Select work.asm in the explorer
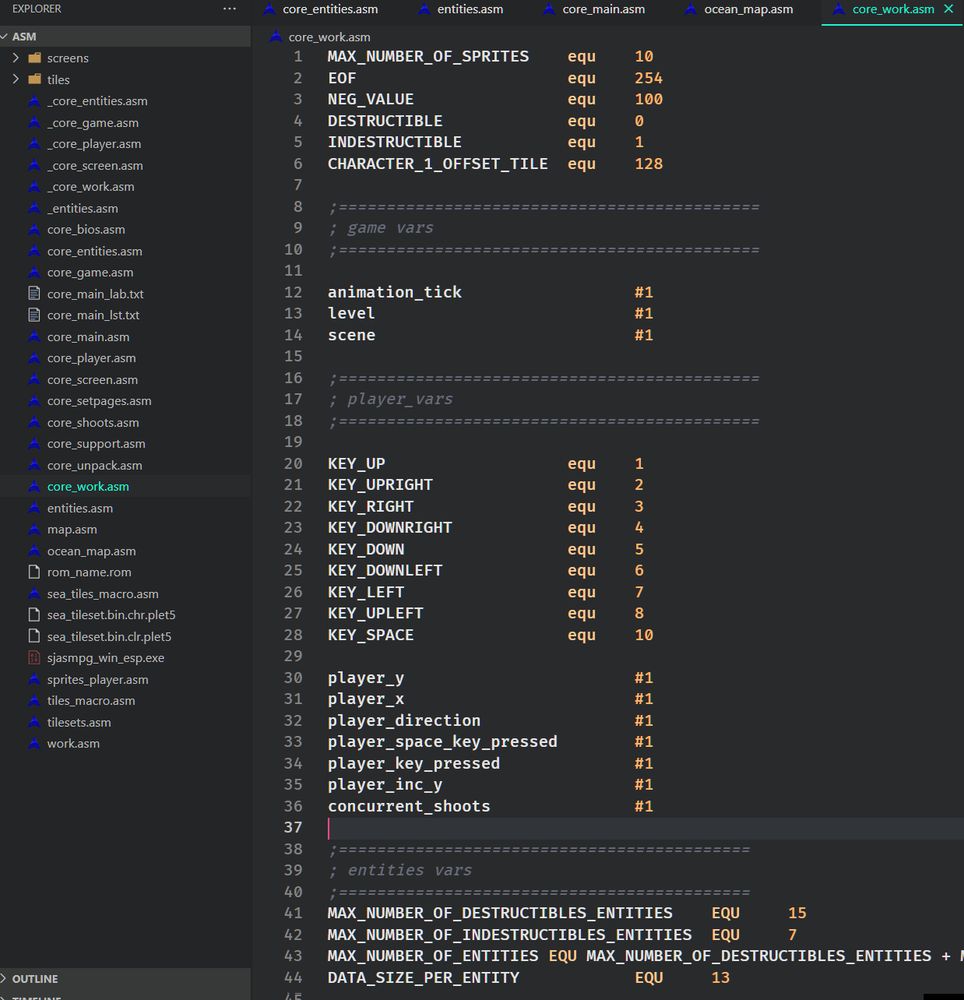Viewport: 964px width, 1000px height. point(73,743)
